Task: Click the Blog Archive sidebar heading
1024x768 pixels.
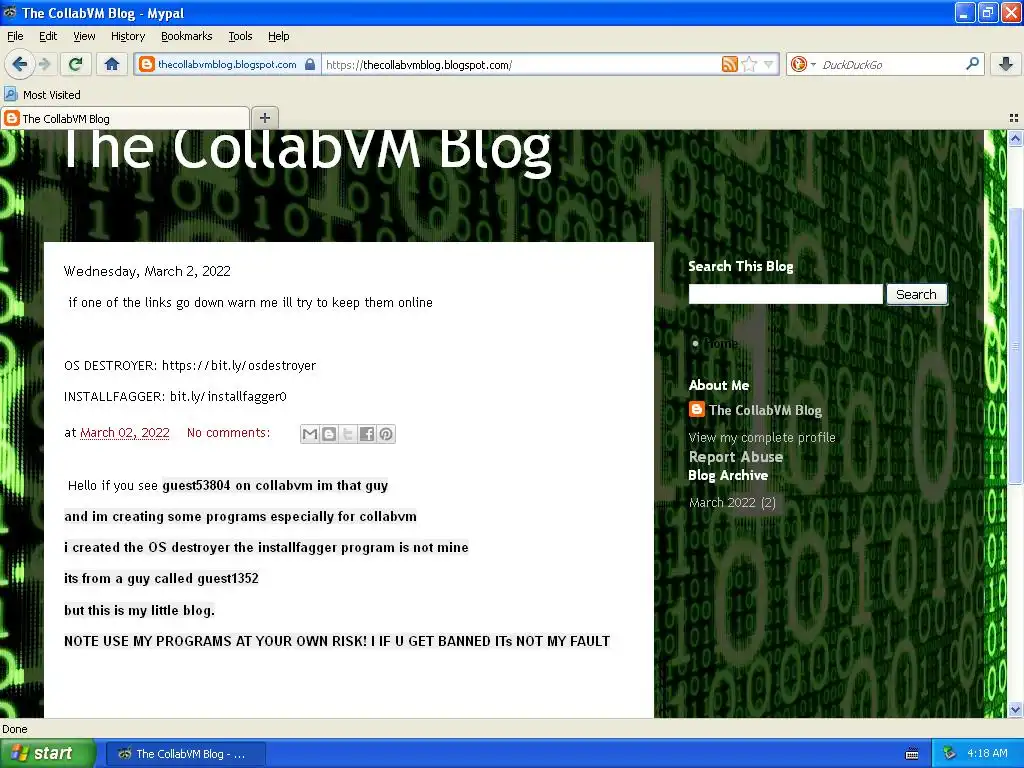Action: (x=728, y=475)
